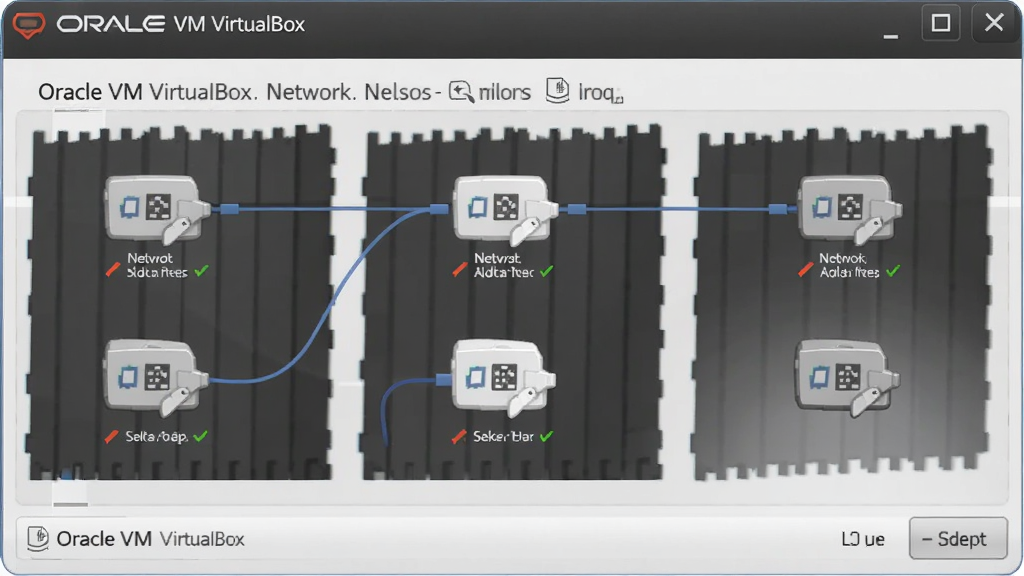Open the document icon beside 'Iroq'

click(557, 91)
